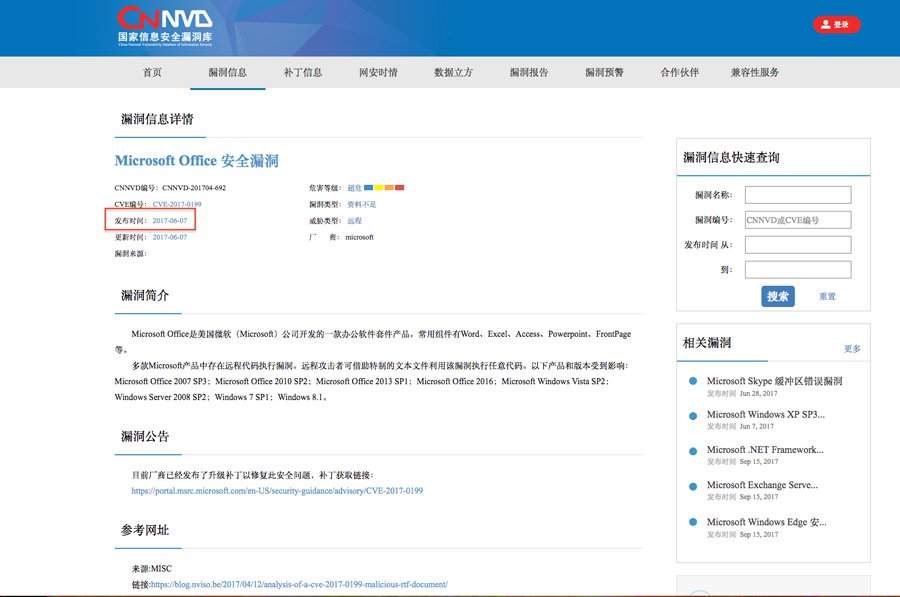
Task: Click the CNNVD logo
Action: tap(165, 26)
